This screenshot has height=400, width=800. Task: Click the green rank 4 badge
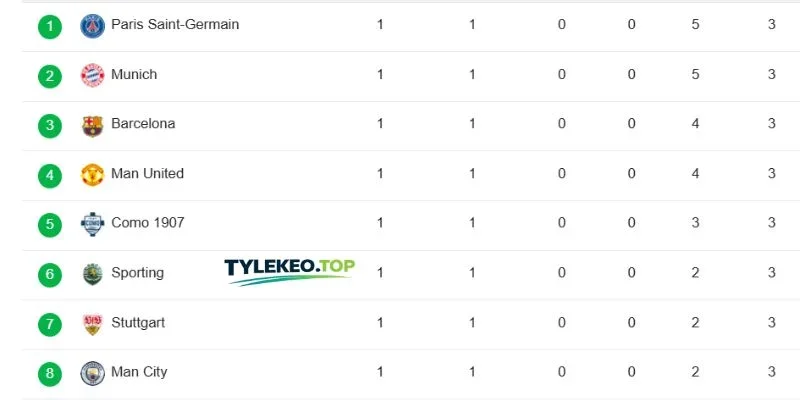tap(49, 176)
